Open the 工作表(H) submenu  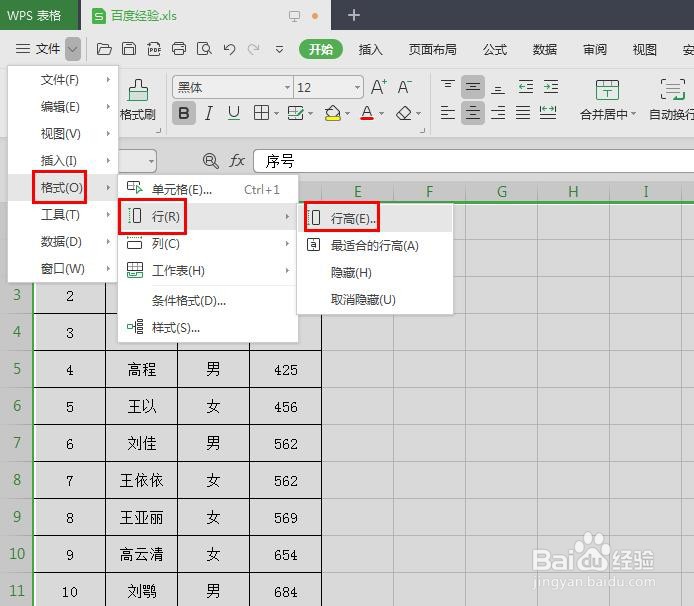tap(208, 270)
